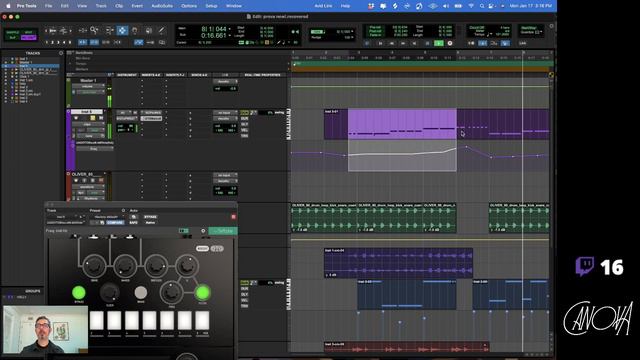Open the Window menu
Image resolution: width=640 pixels, height=360 pixels.
[233, 6]
